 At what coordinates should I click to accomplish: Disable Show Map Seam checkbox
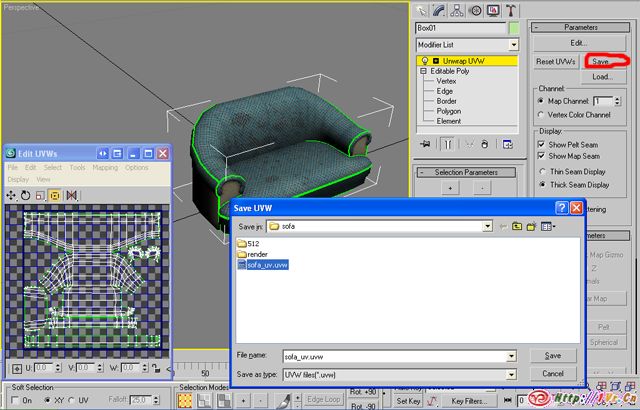542,156
